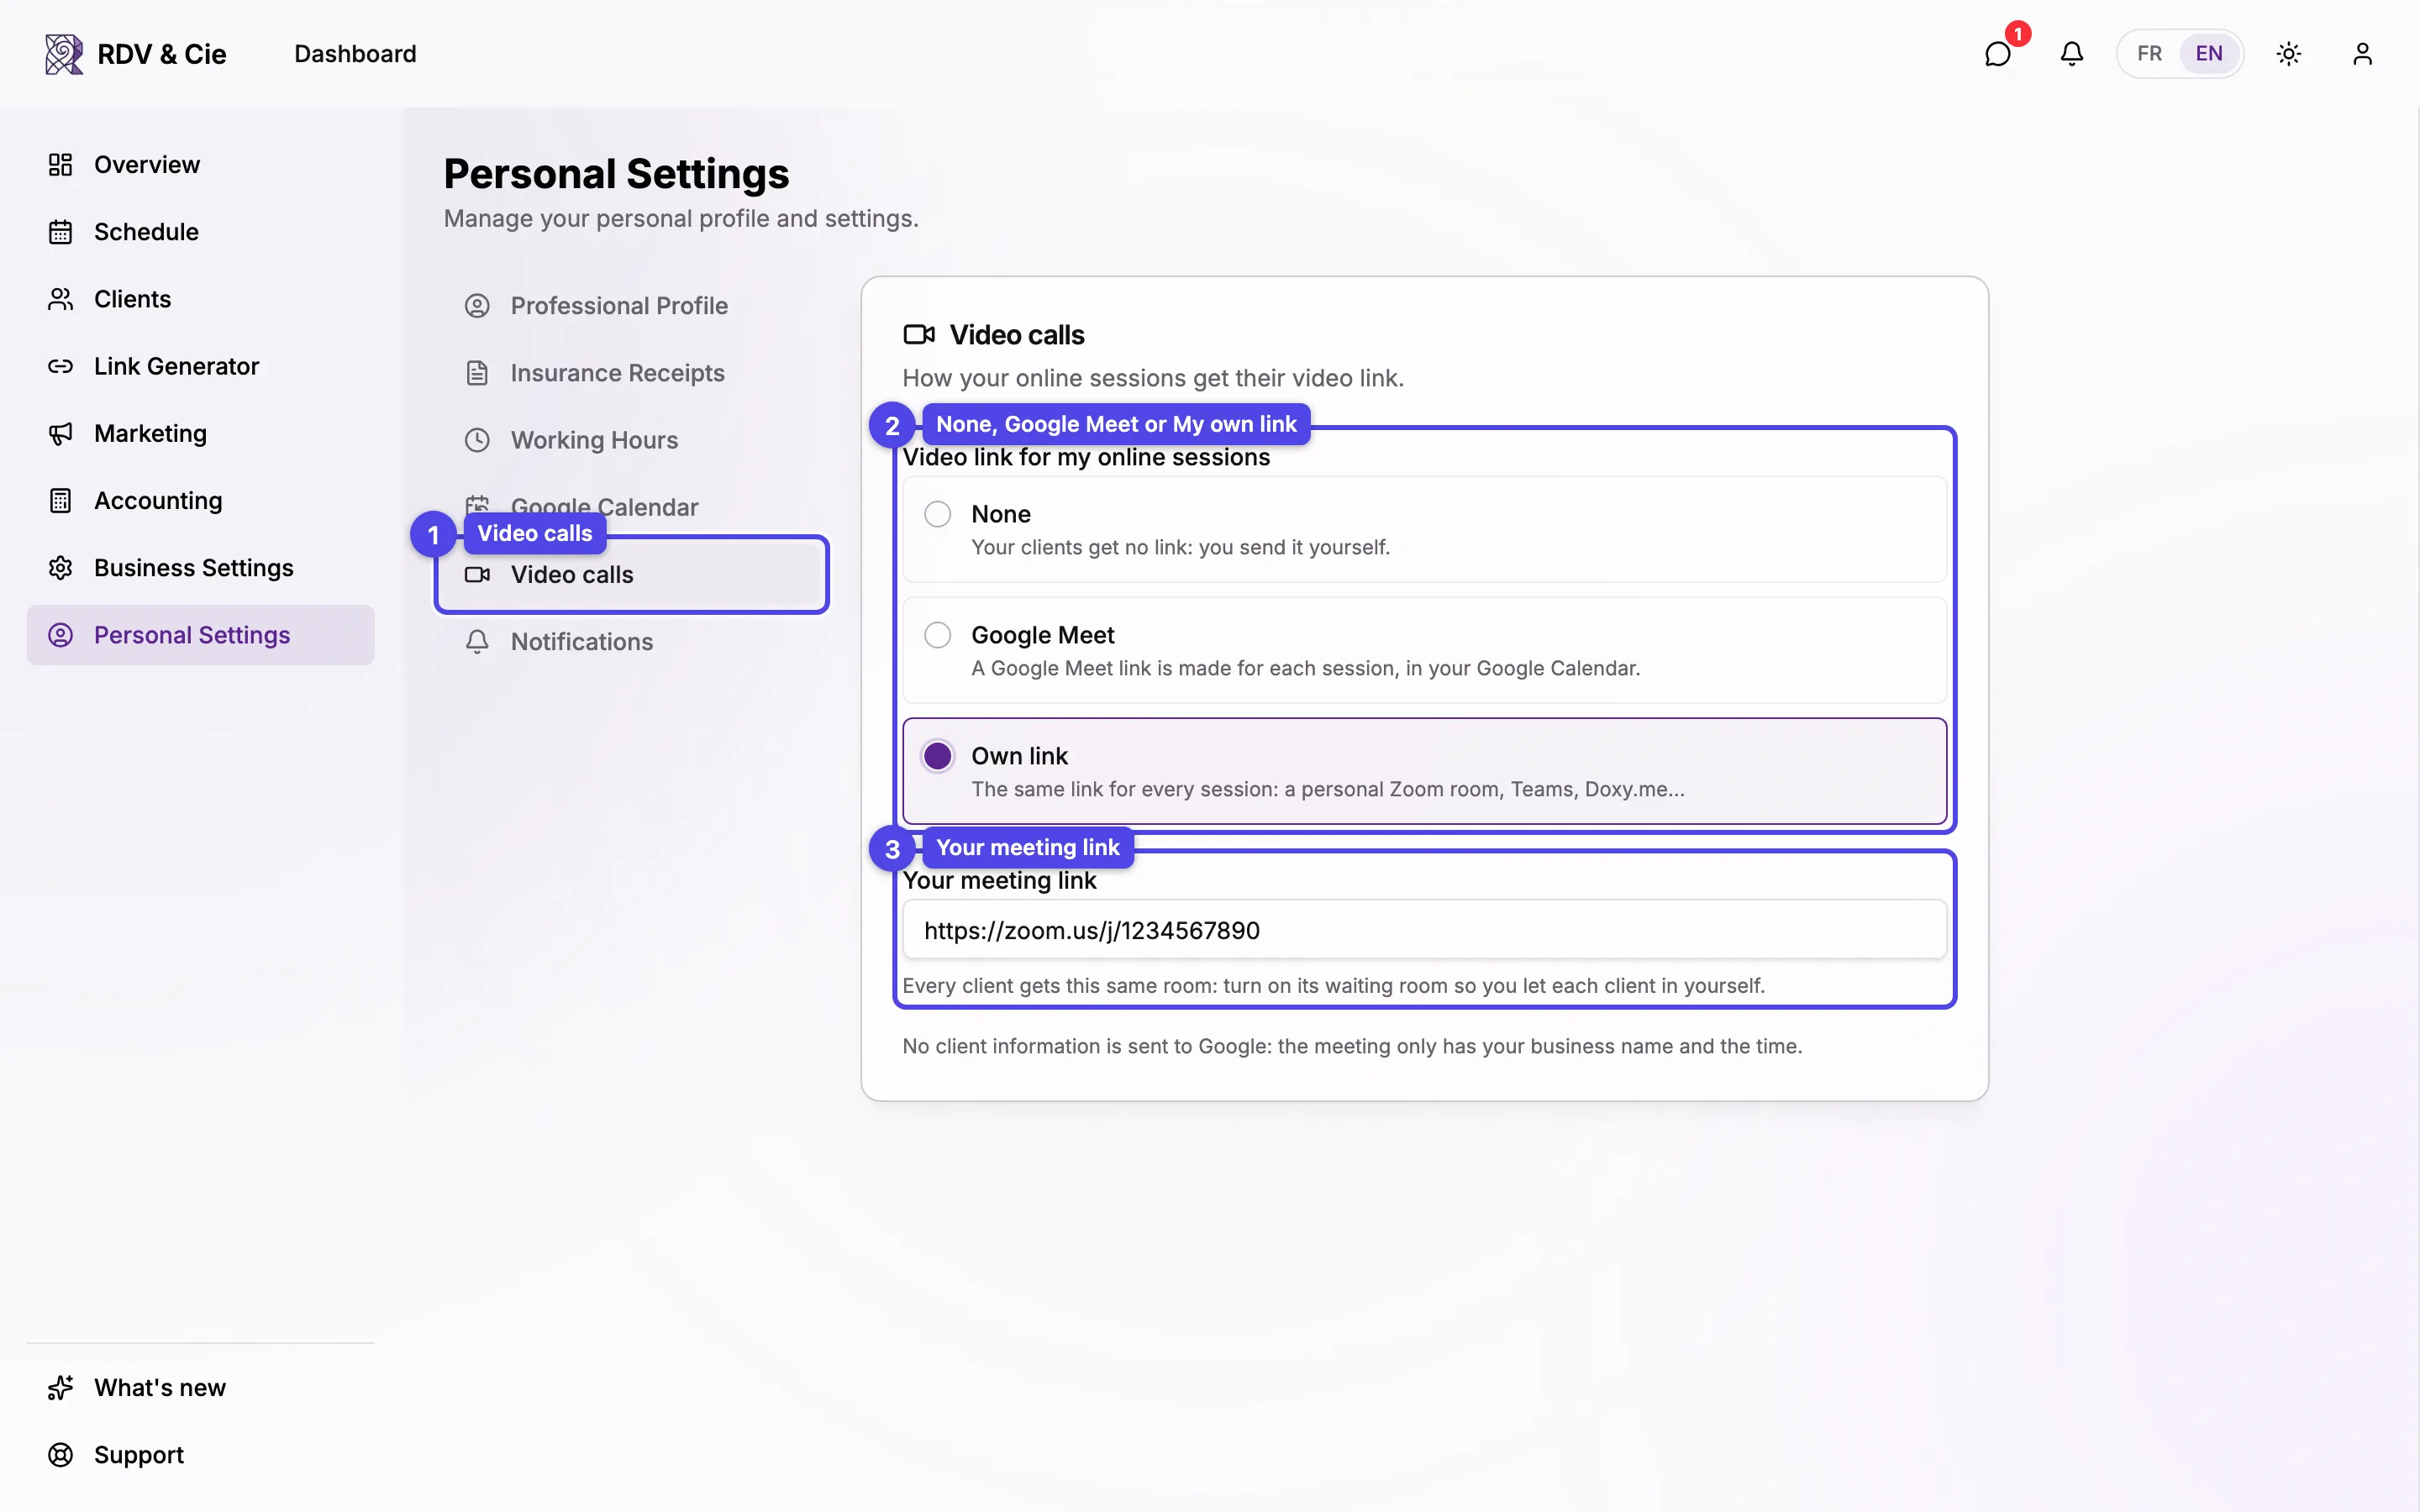The image size is (2420, 1512).
Task: Switch to Working Hours tab
Action: [632, 440]
